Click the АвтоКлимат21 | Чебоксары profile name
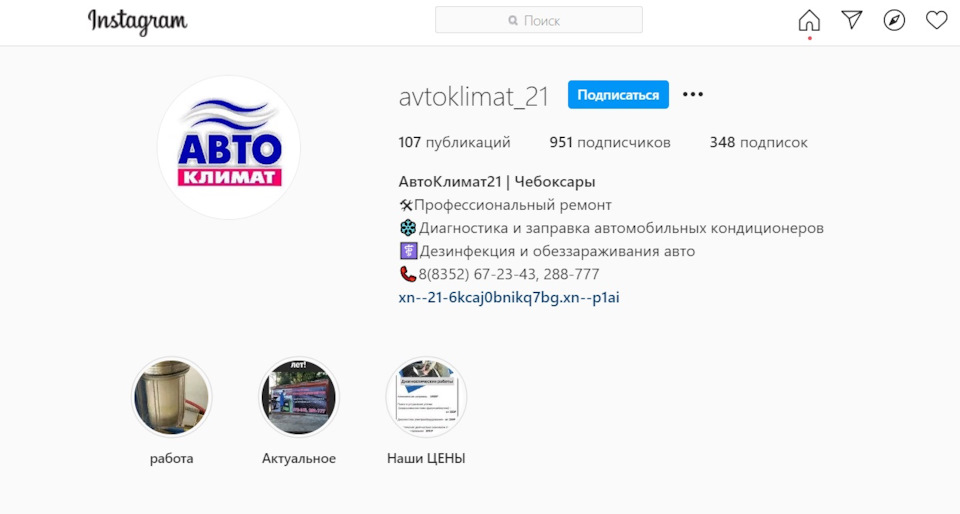960x514 pixels. [x=497, y=182]
